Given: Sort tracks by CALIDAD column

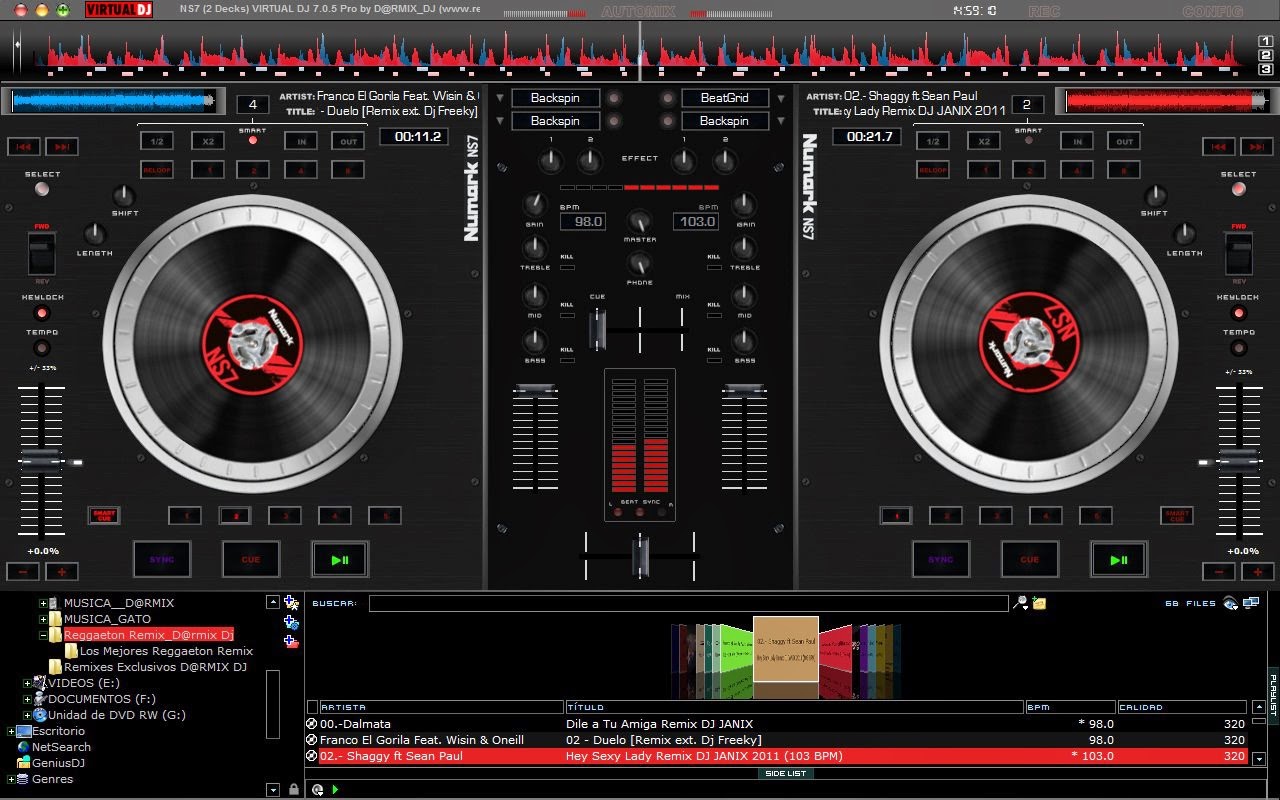Looking at the screenshot, I should (1183, 707).
